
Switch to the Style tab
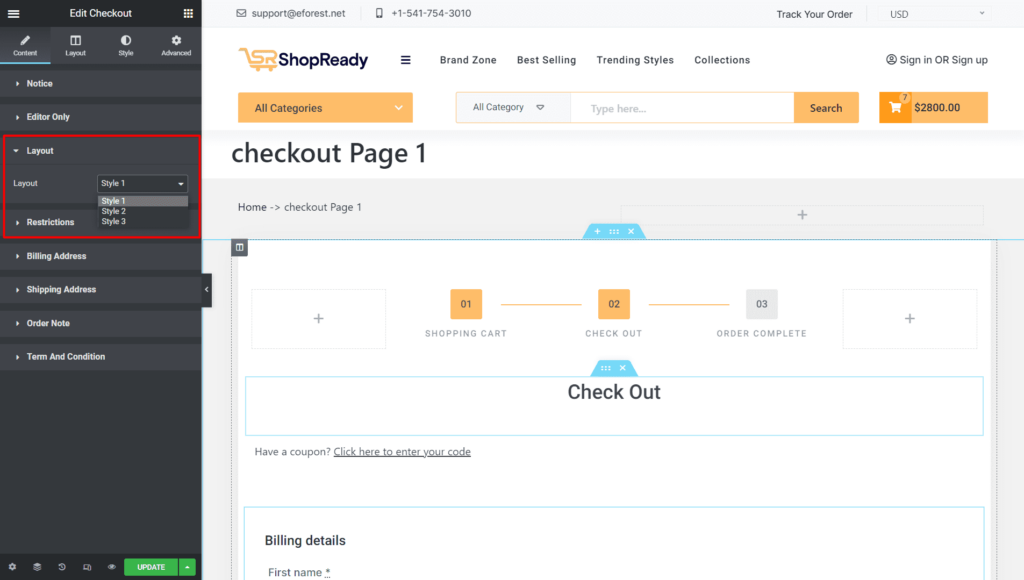tap(126, 45)
